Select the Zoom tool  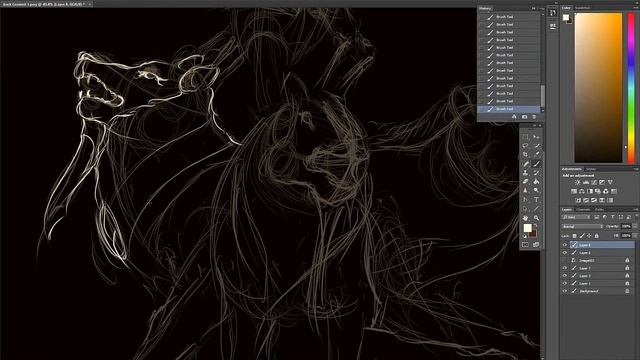tap(536, 218)
